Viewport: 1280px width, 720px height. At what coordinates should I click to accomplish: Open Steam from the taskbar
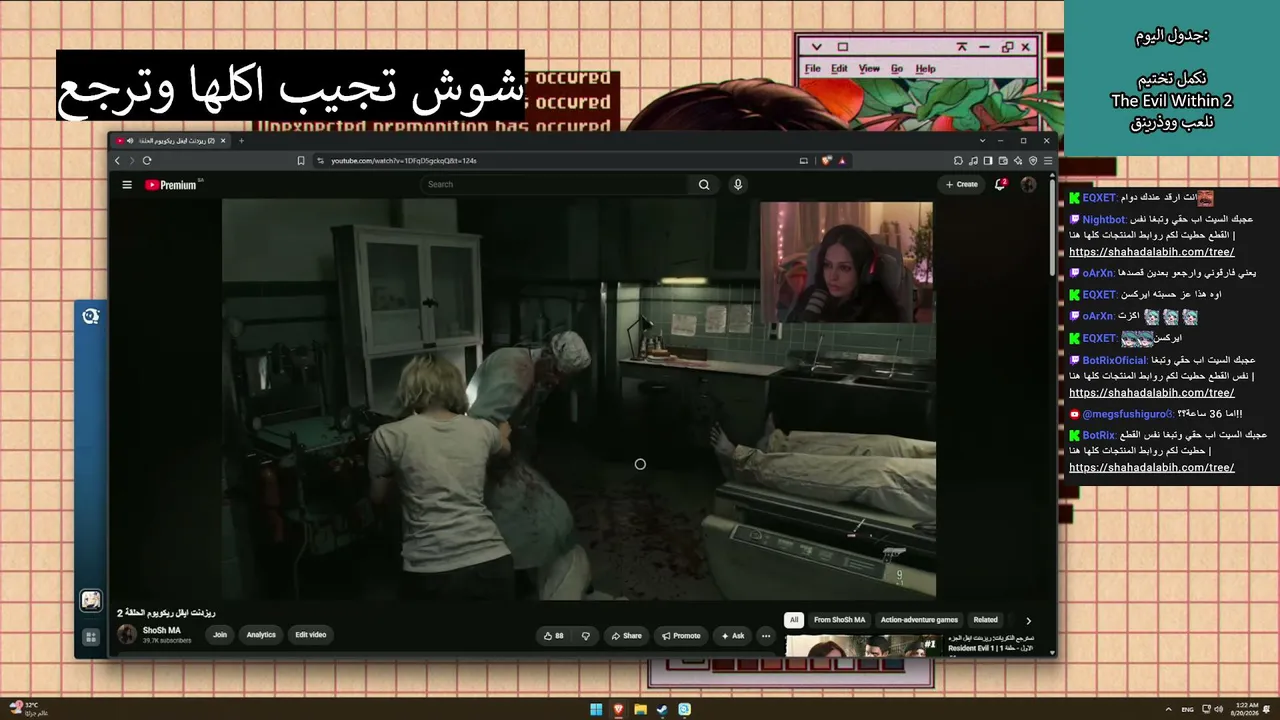point(662,710)
